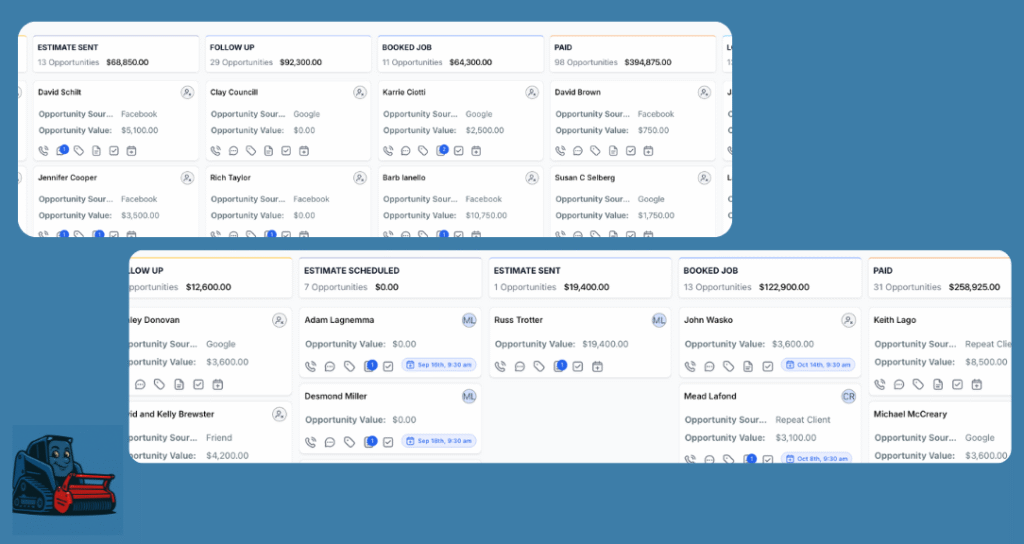This screenshot has height=544, width=1024.
Task: Toggle the task checkbox icon on Desmond Miller's card
Action: 388,441
